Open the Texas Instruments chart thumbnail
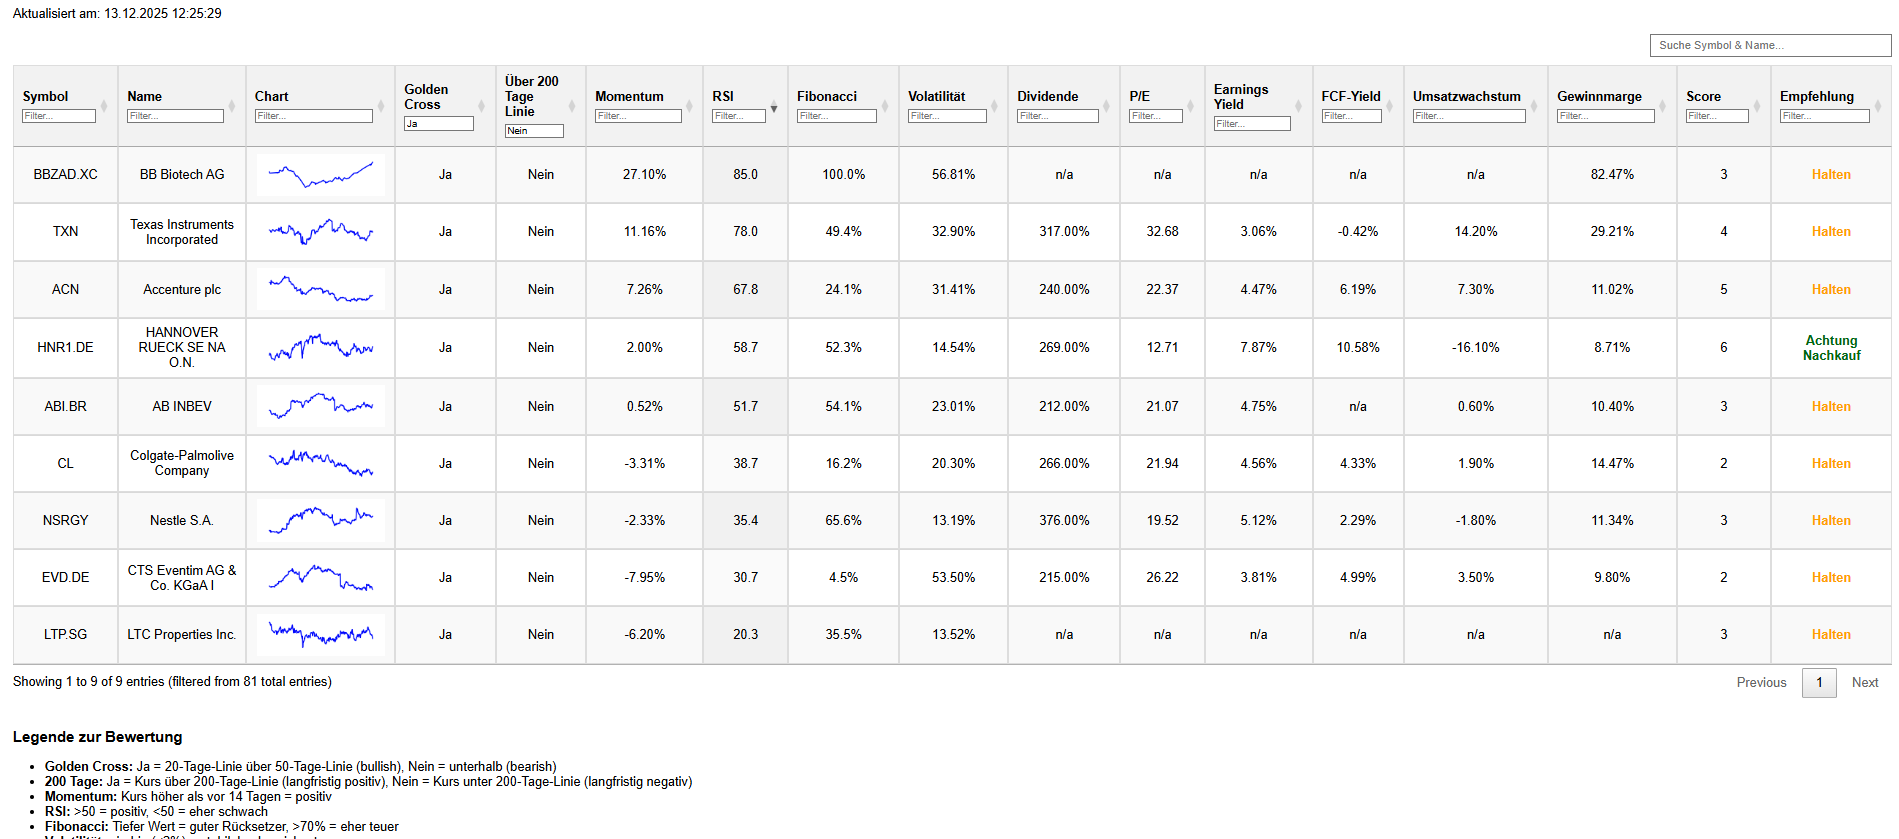Image resolution: width=1899 pixels, height=839 pixels. coord(321,232)
